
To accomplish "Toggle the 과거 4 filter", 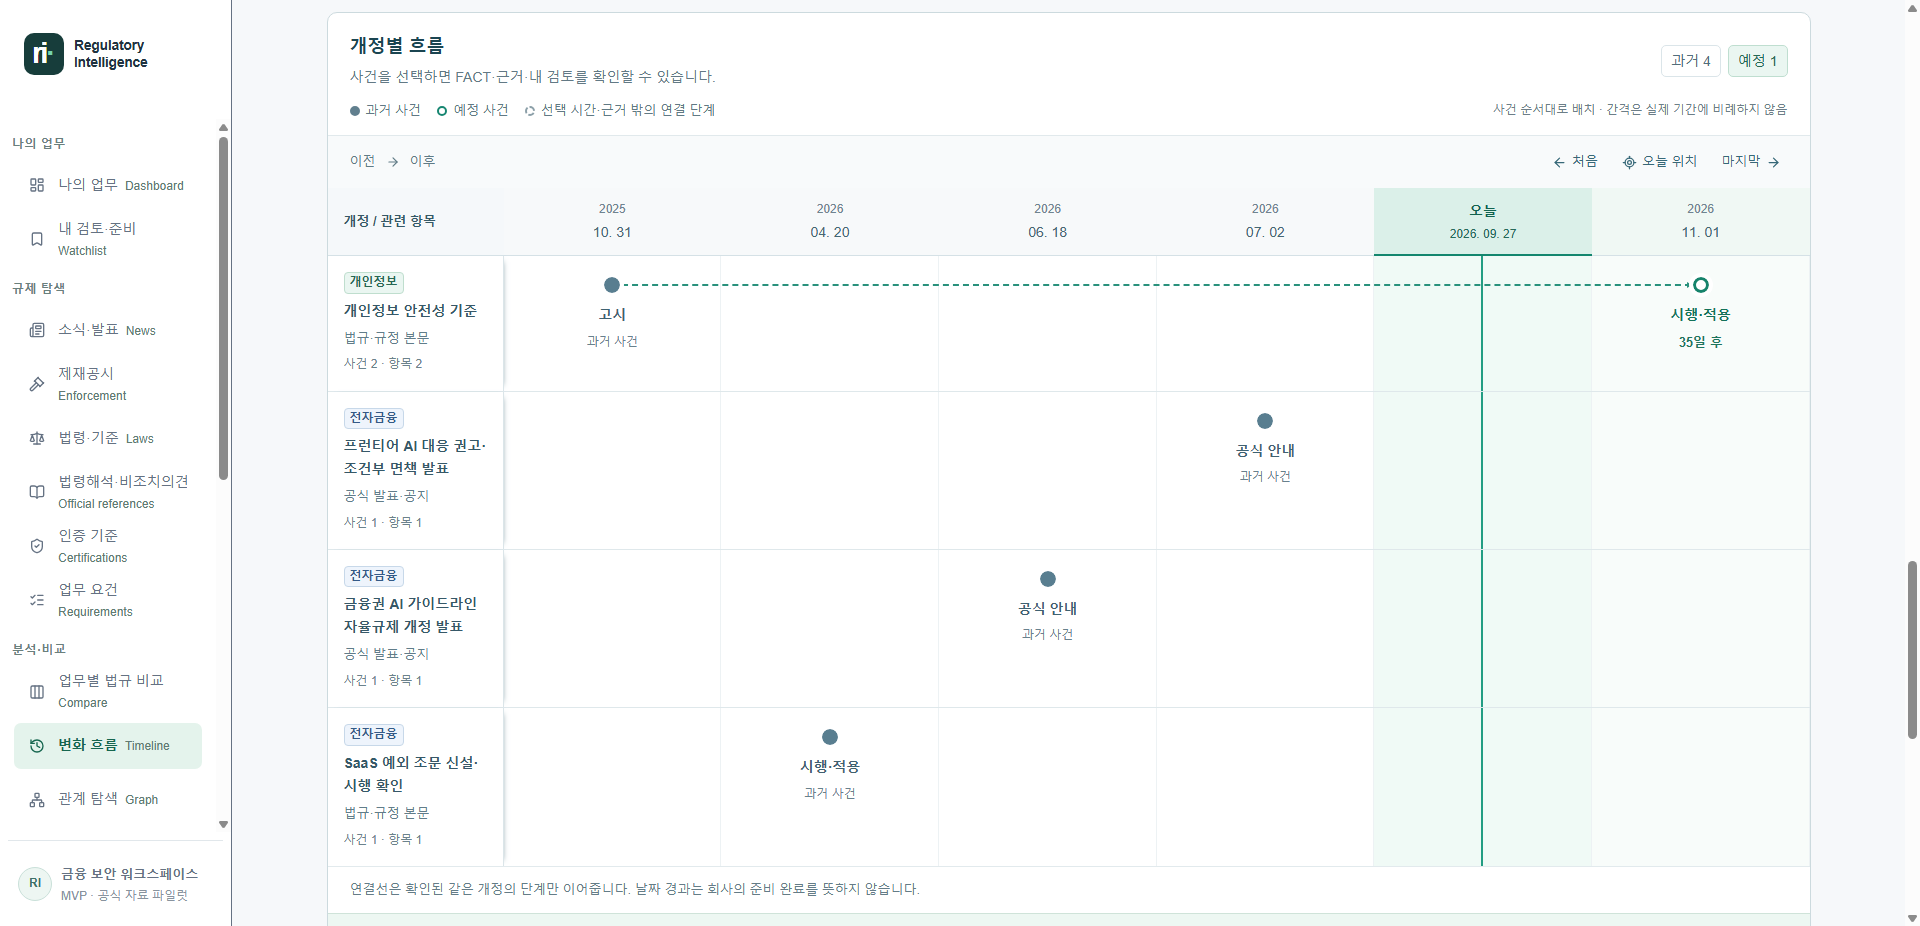I will (x=1691, y=61).
